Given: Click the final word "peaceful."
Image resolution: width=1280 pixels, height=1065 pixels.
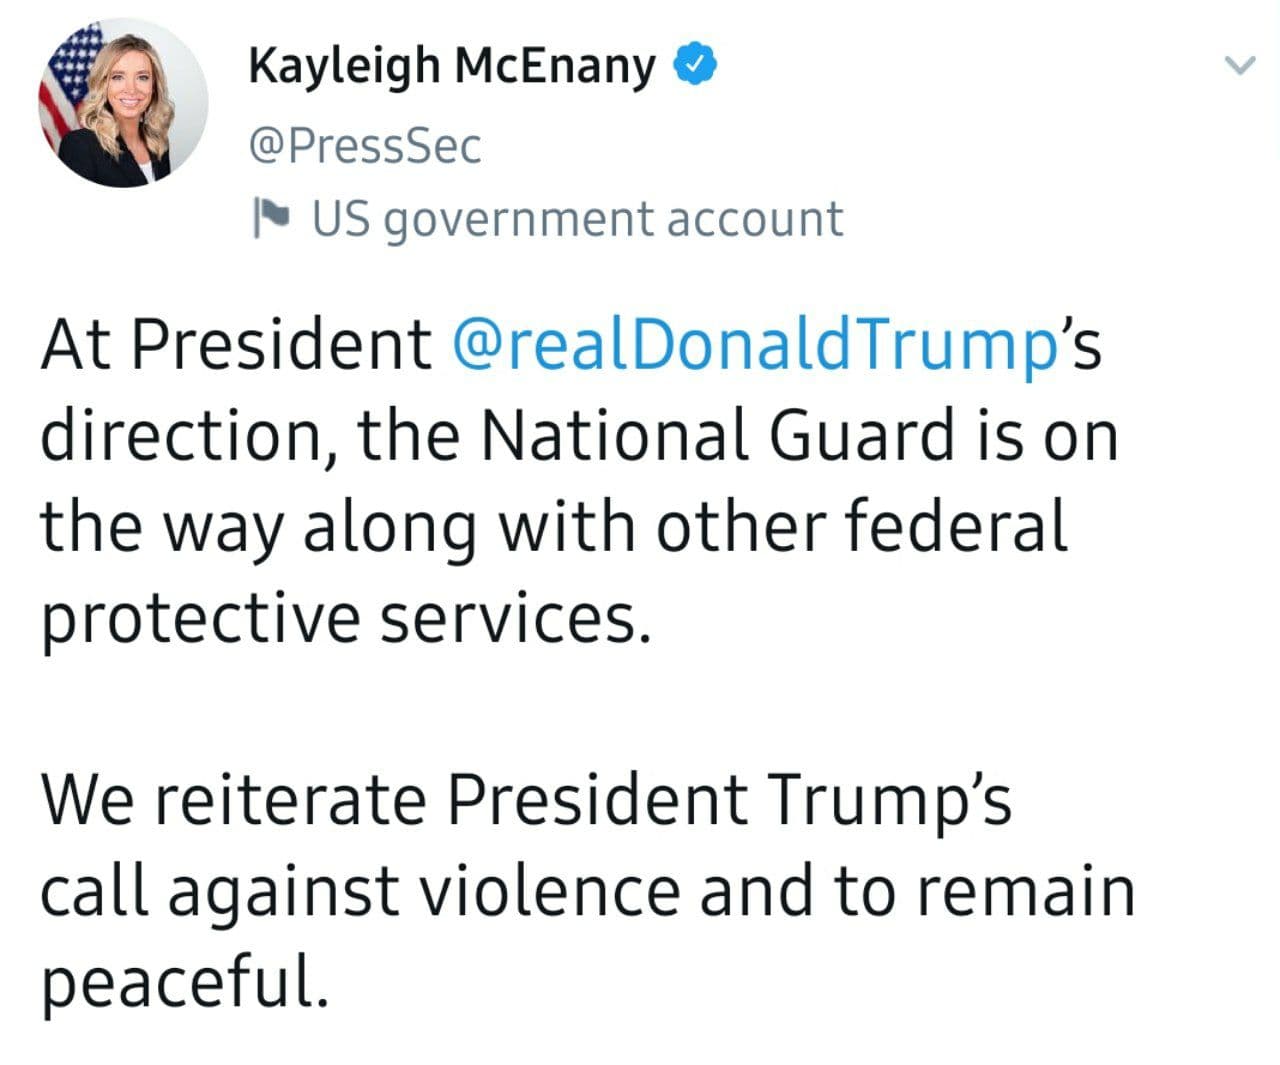Looking at the screenshot, I should [185, 981].
